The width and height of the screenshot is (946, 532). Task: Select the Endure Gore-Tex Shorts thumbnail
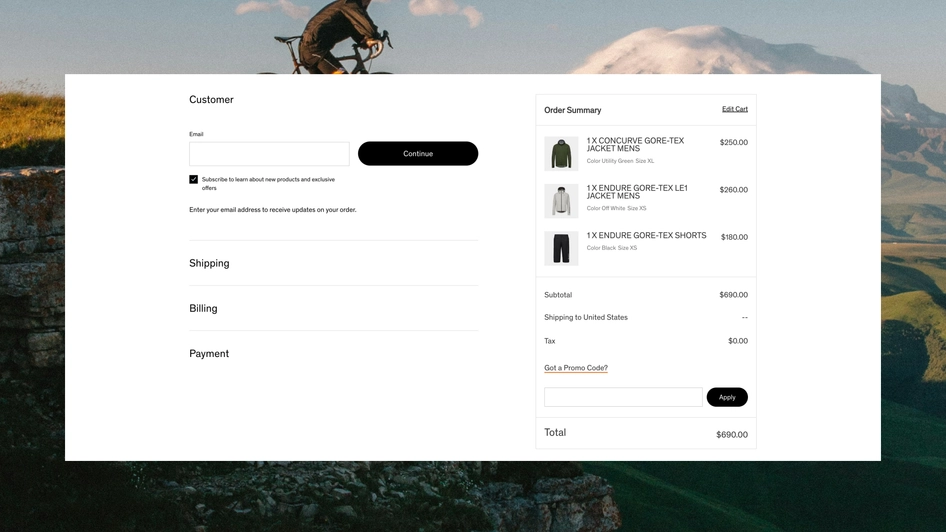pyautogui.click(x=561, y=249)
